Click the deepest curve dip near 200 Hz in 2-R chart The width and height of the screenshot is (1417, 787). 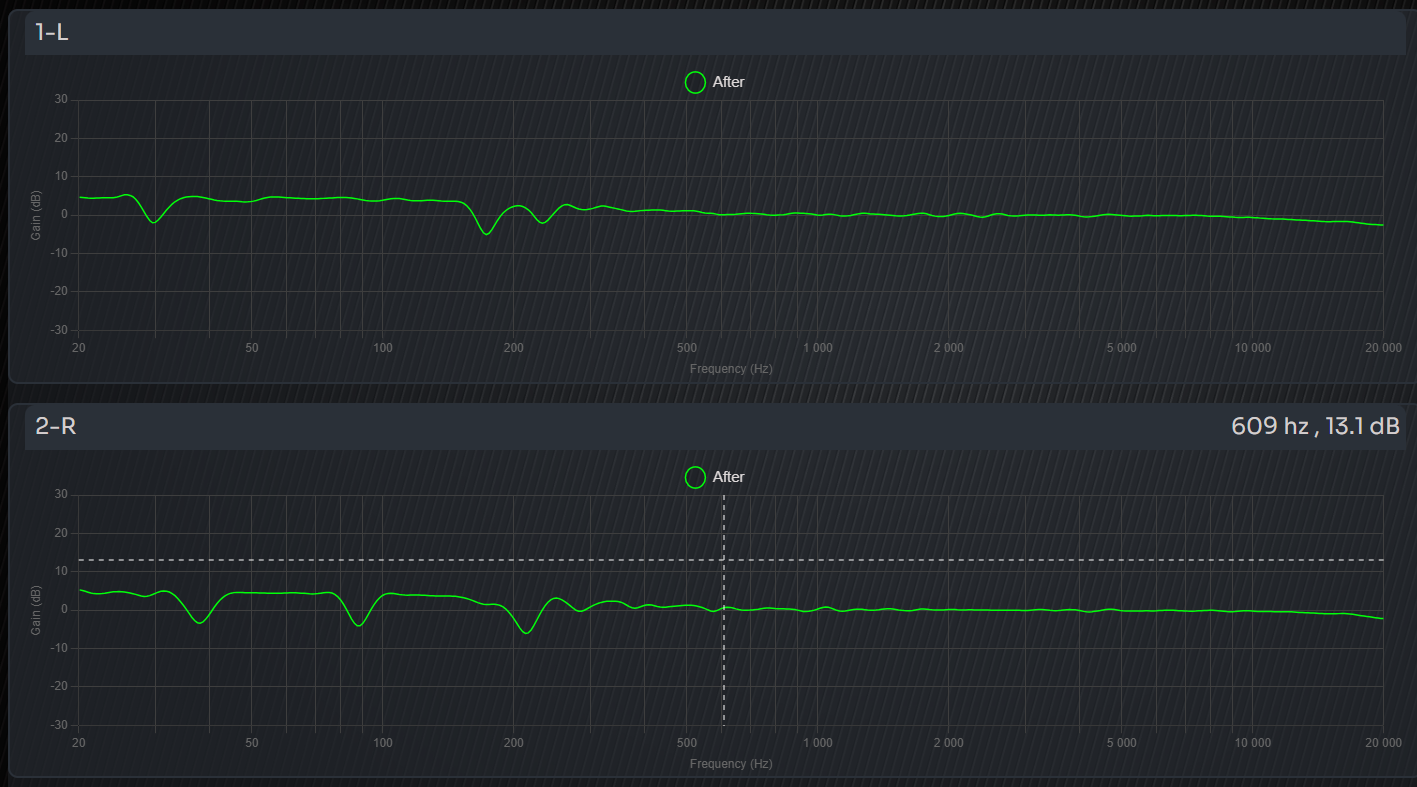click(526, 633)
